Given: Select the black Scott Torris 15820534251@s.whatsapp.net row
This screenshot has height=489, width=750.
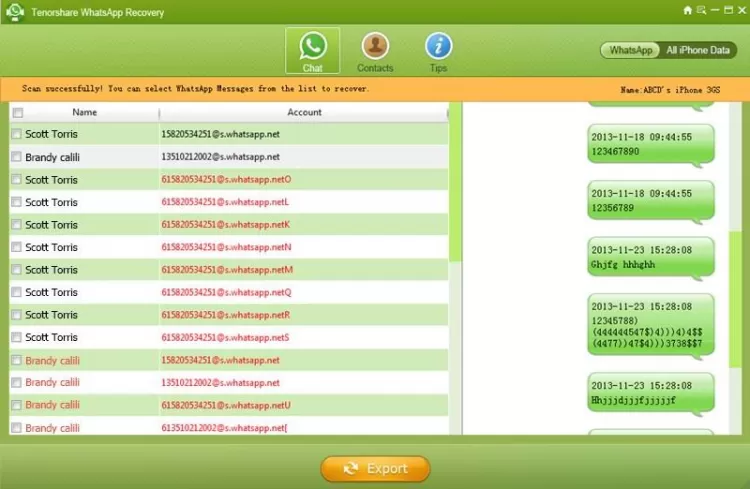Looking at the screenshot, I should pos(229,134).
